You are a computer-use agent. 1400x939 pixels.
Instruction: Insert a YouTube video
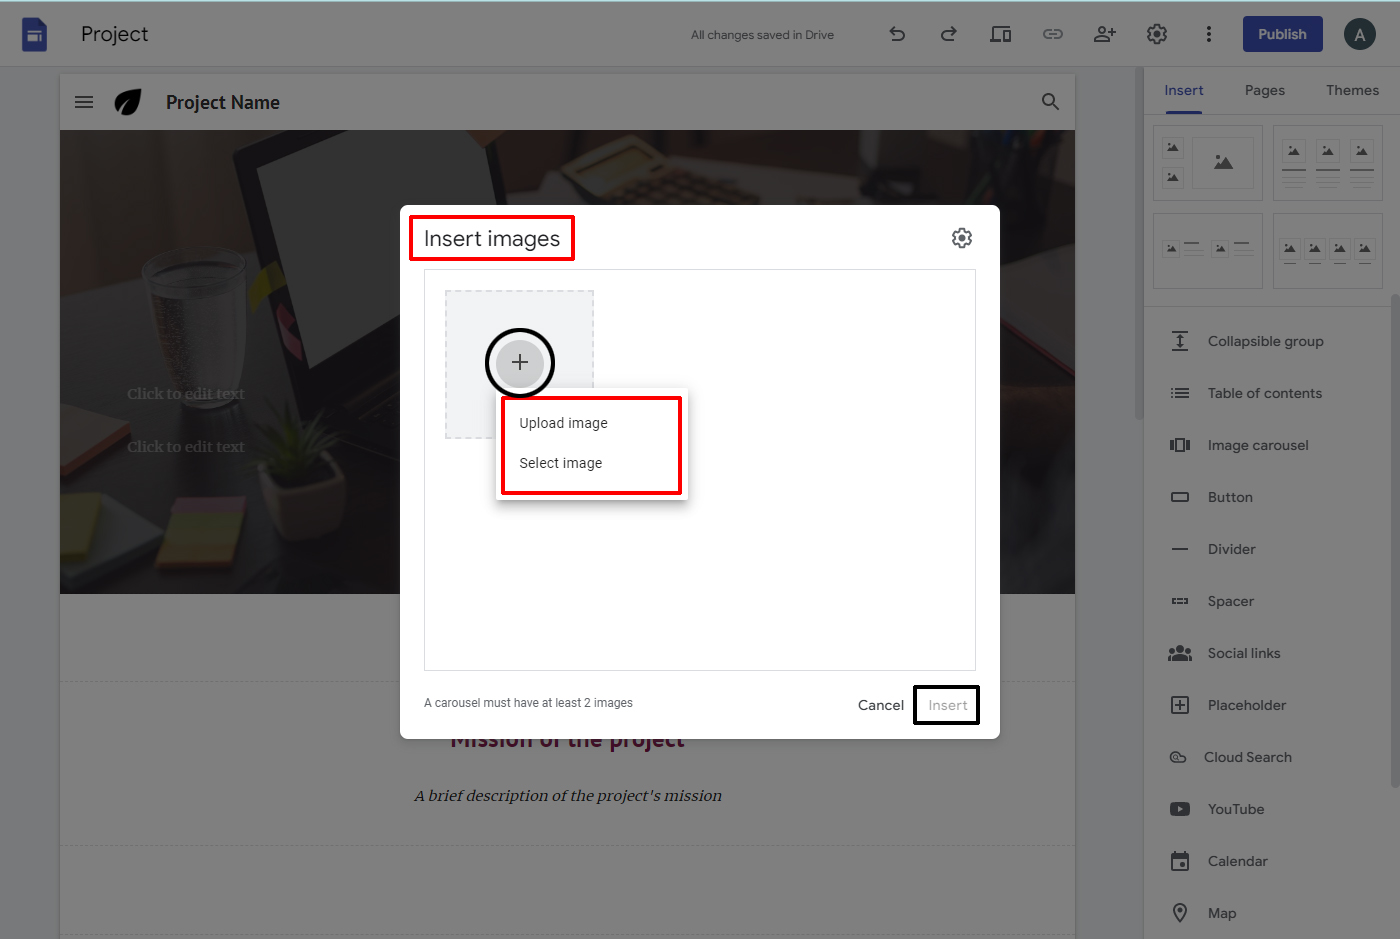pyautogui.click(x=1236, y=808)
